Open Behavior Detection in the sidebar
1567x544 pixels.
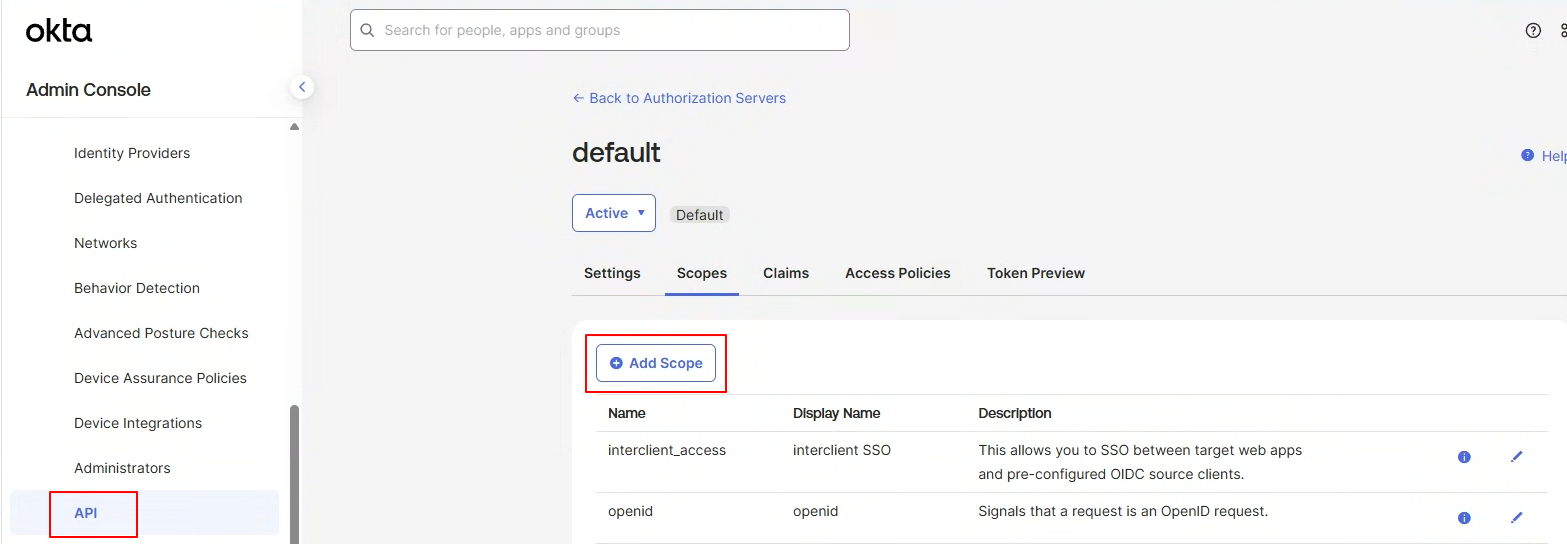(137, 288)
